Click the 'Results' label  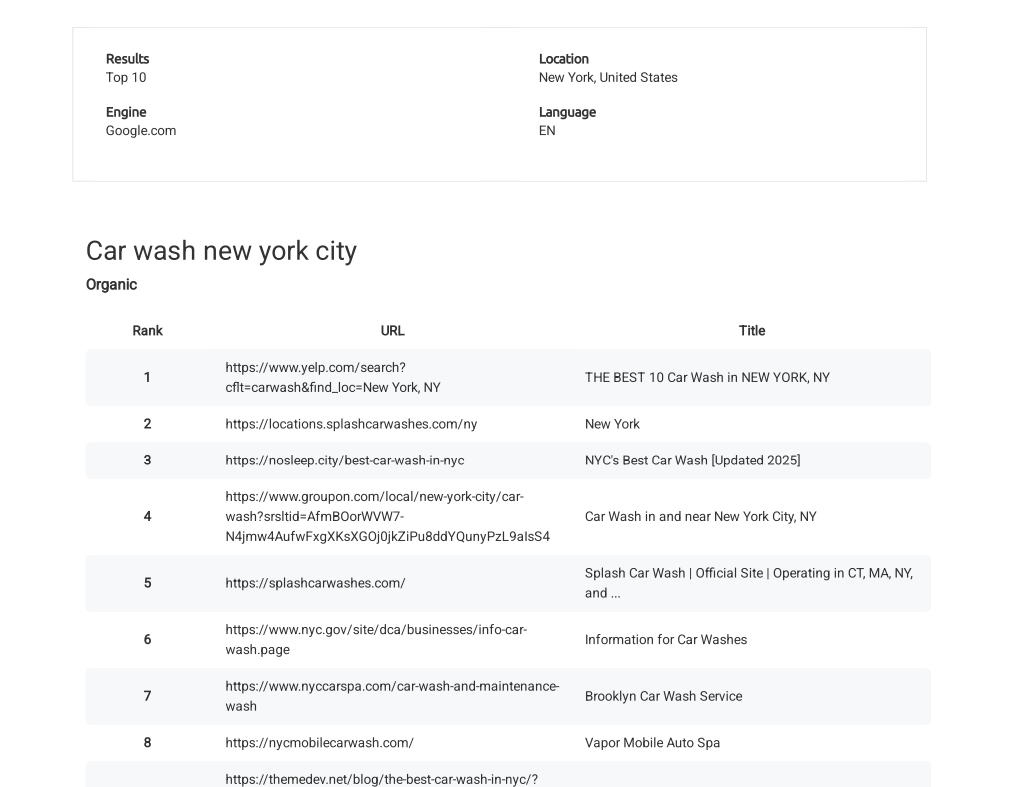(127, 59)
